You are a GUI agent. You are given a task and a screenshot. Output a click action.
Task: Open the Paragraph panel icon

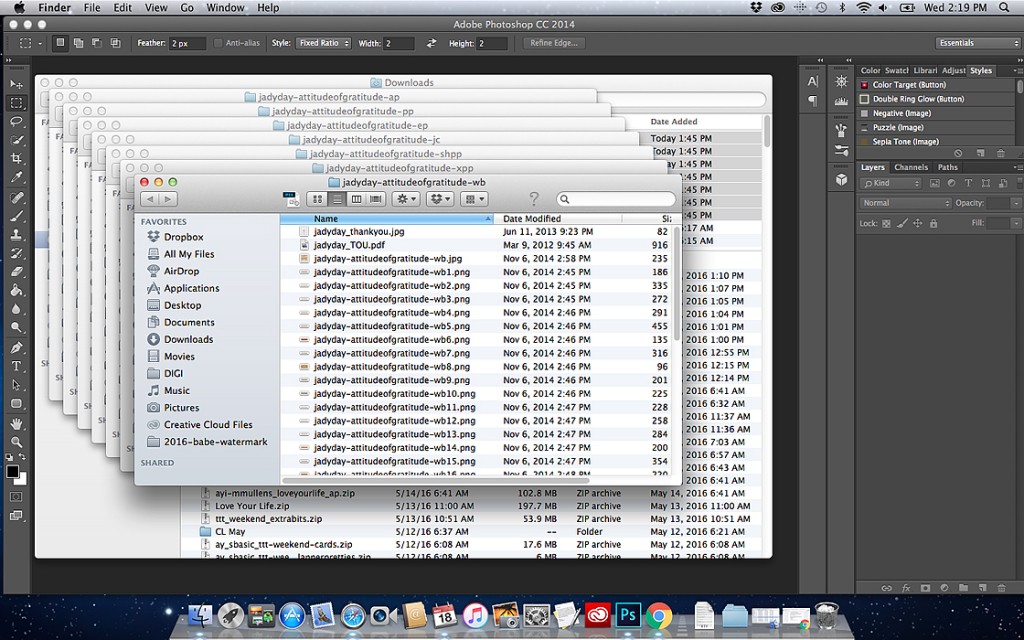click(812, 101)
